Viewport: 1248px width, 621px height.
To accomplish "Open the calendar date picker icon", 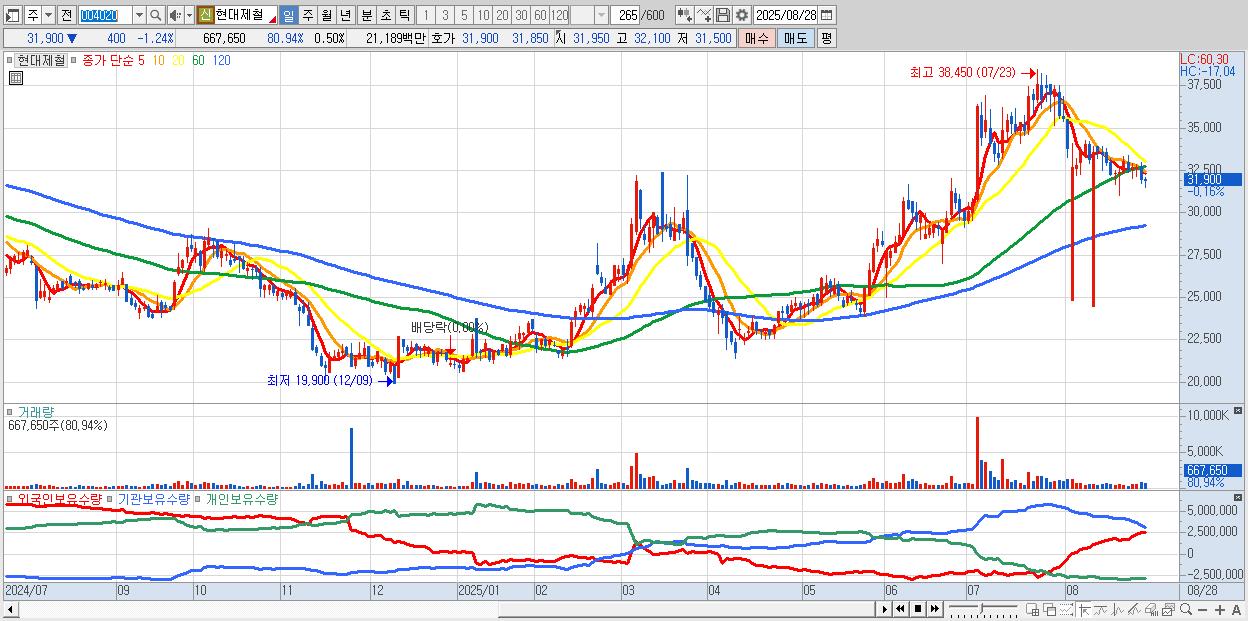I will click(826, 15).
